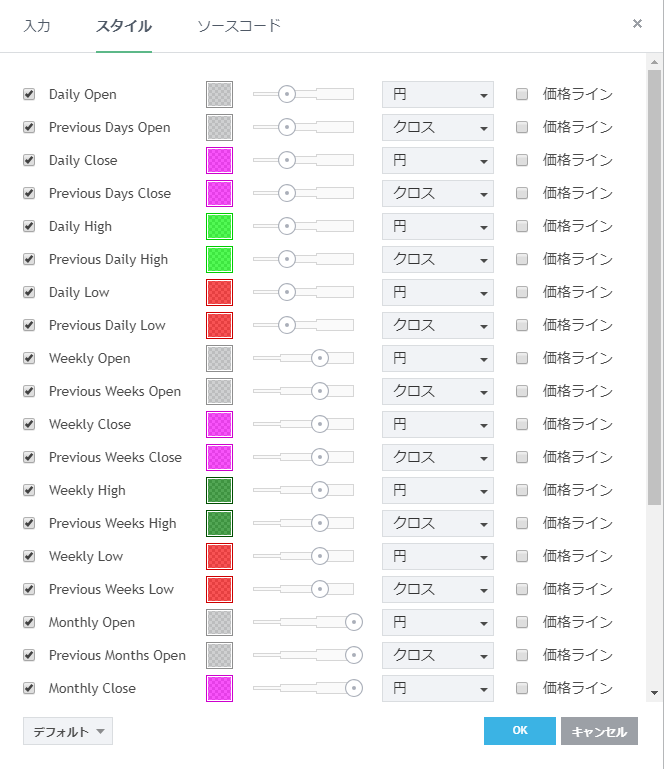Open the Monthly Close color swatch
The height and width of the screenshot is (769, 664).
pos(219,688)
